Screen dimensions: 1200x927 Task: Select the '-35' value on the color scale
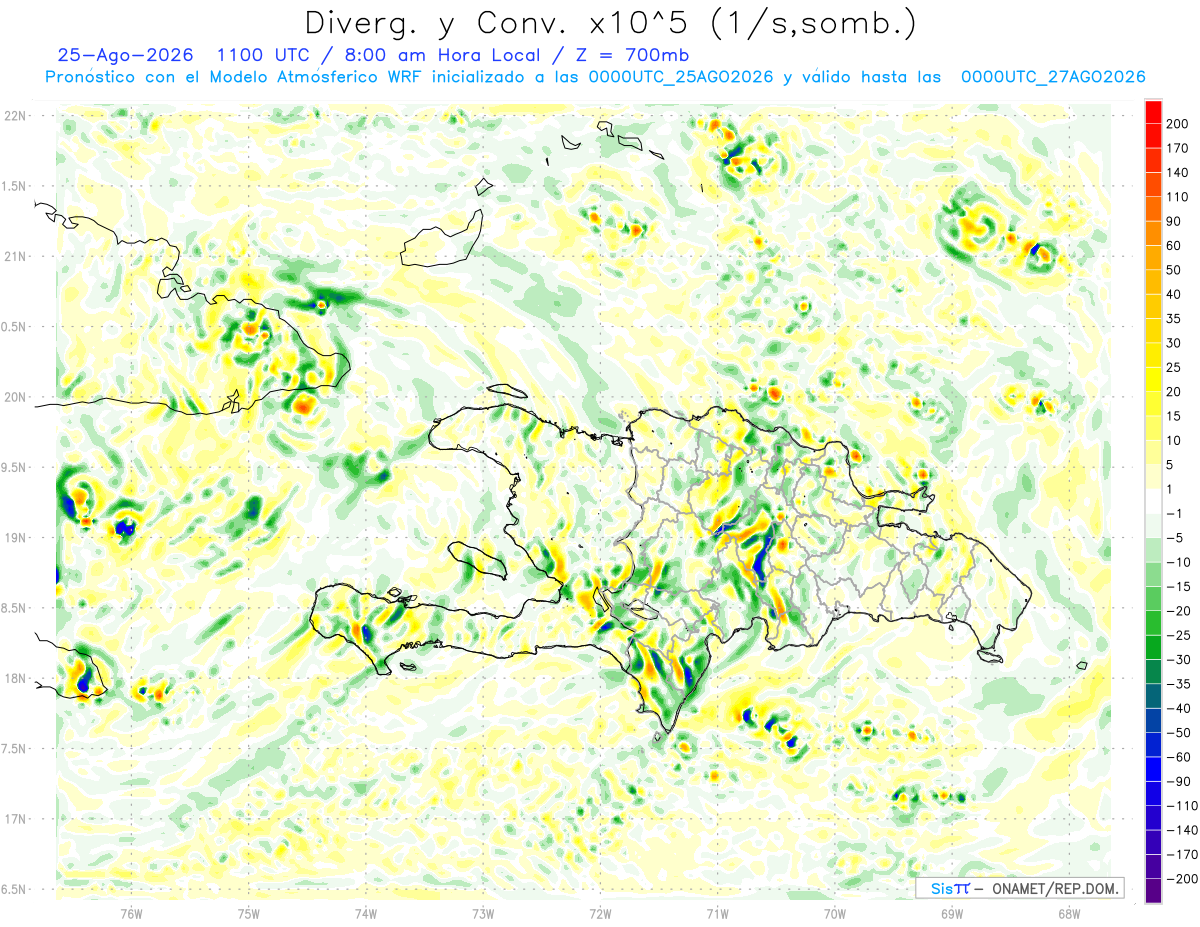point(1180,685)
